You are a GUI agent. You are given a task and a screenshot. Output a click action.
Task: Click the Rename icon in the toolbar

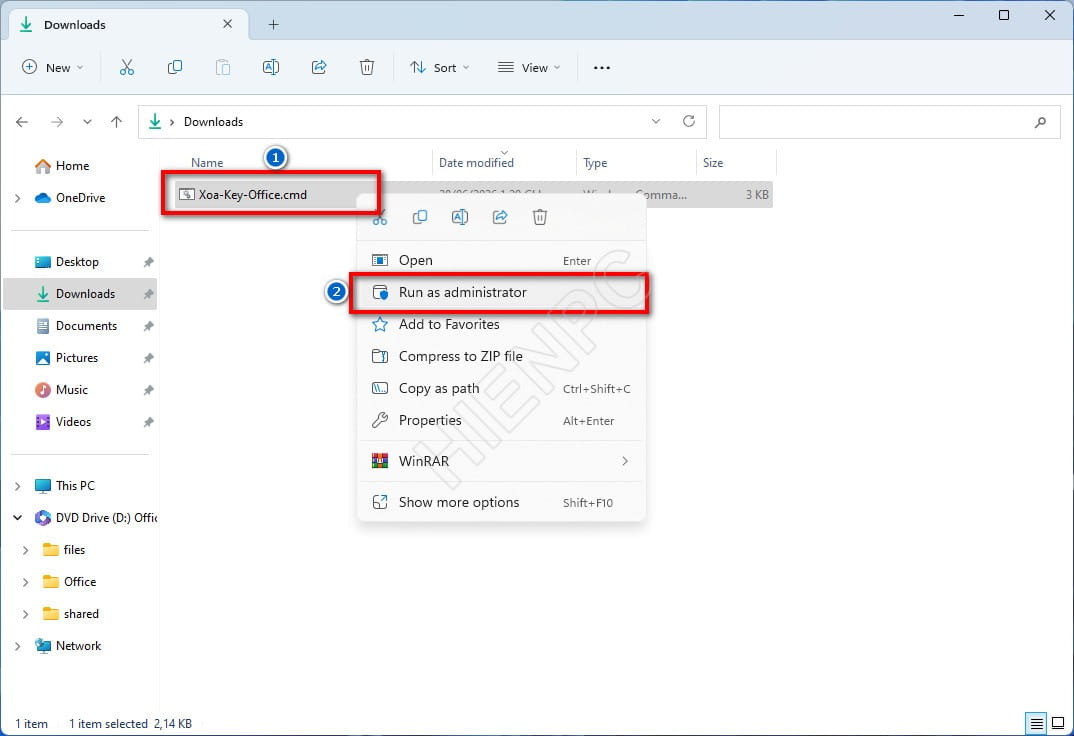(271, 67)
